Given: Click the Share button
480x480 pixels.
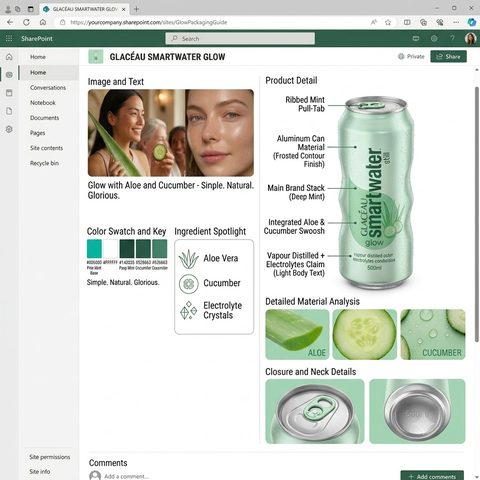Looking at the screenshot, I should tap(448, 57).
